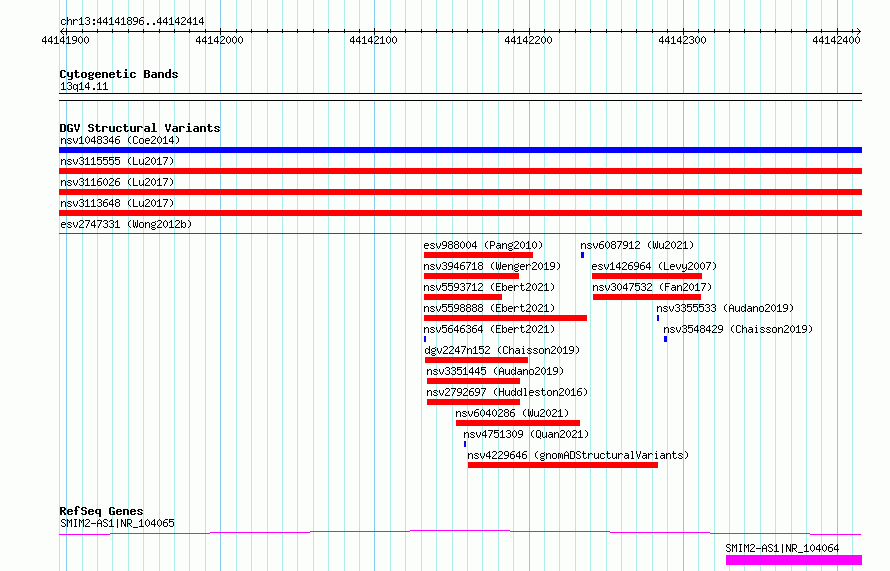Screen dimensions: 890x571
Task: Click the magenta SMIM2-AS1 NR_104064 exon block
Action: click(794, 560)
